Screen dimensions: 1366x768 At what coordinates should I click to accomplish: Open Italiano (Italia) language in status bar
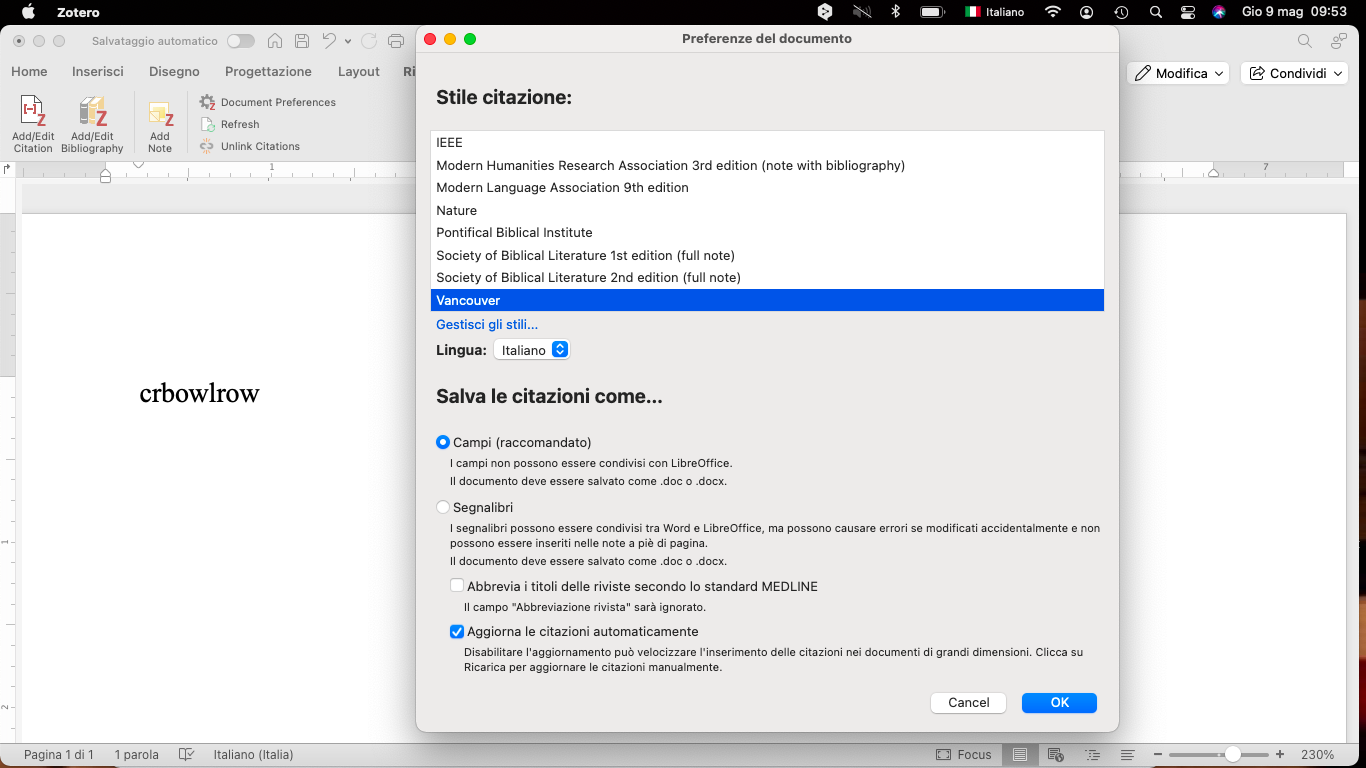click(253, 755)
